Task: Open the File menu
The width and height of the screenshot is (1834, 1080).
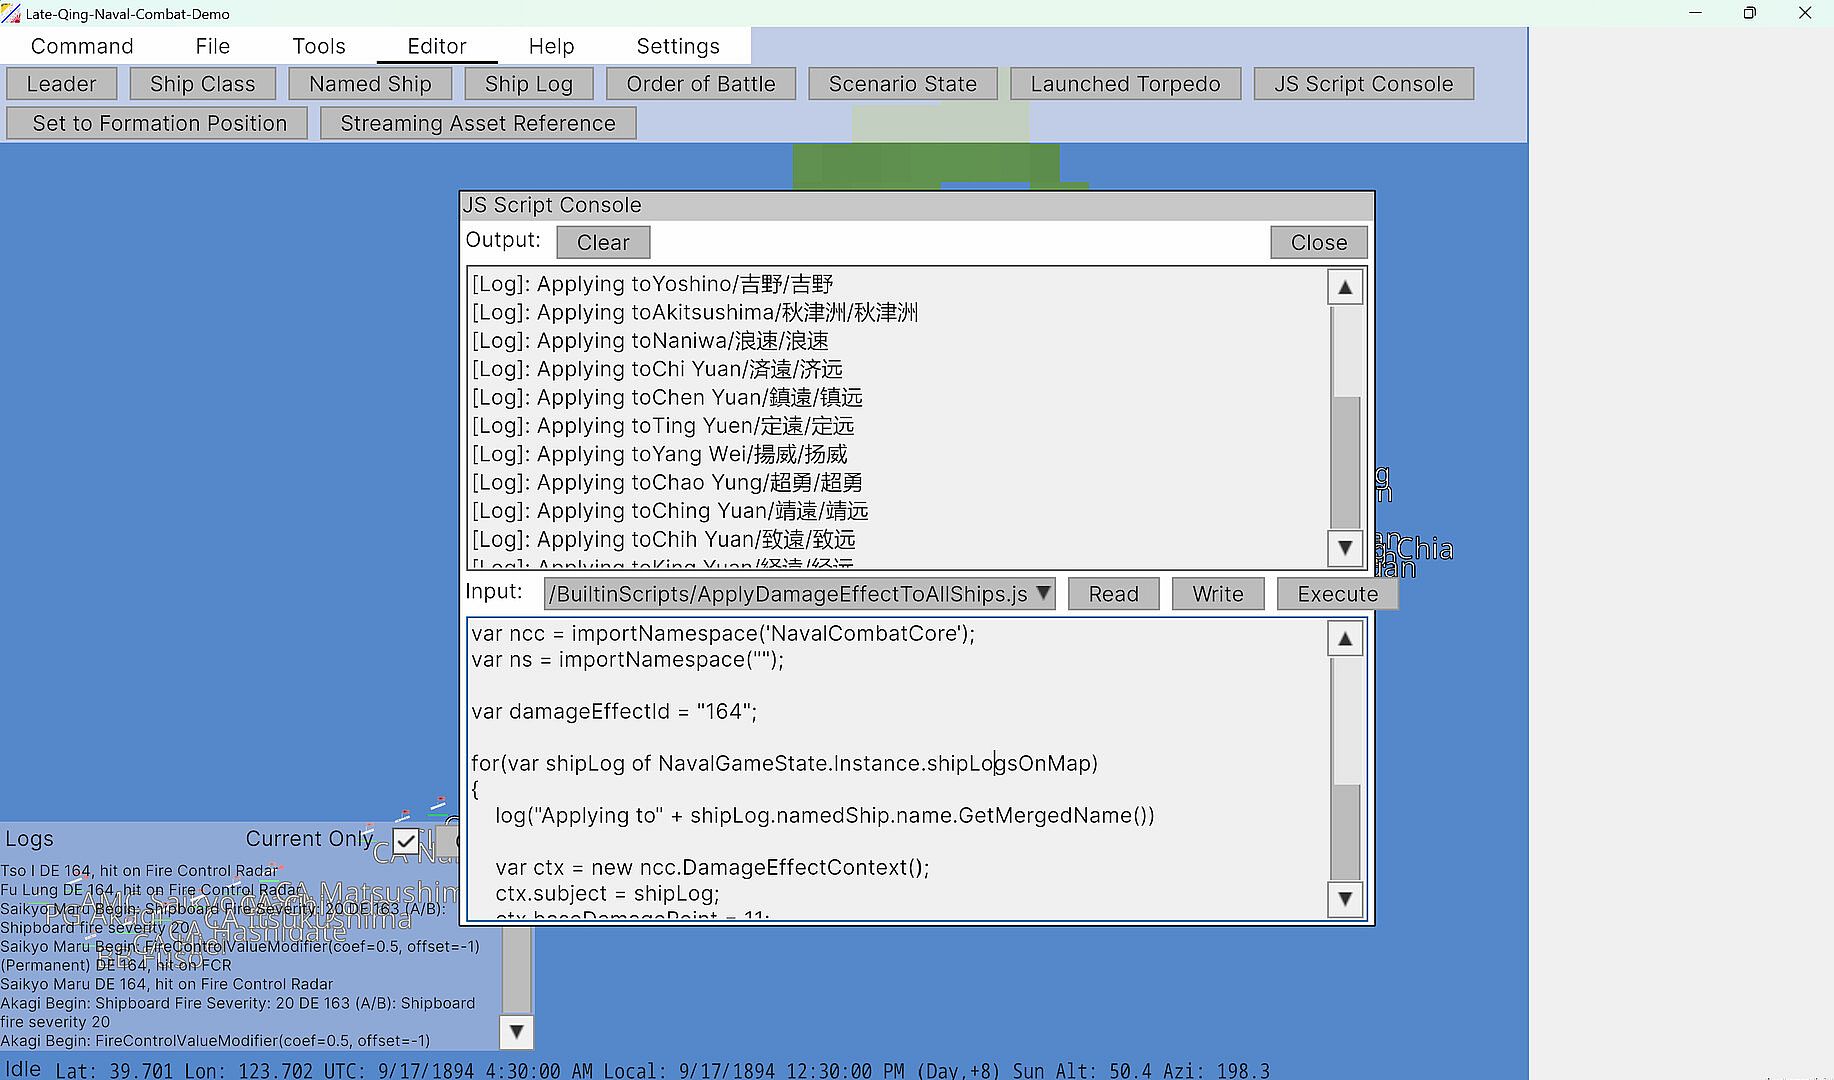Action: click(x=213, y=46)
